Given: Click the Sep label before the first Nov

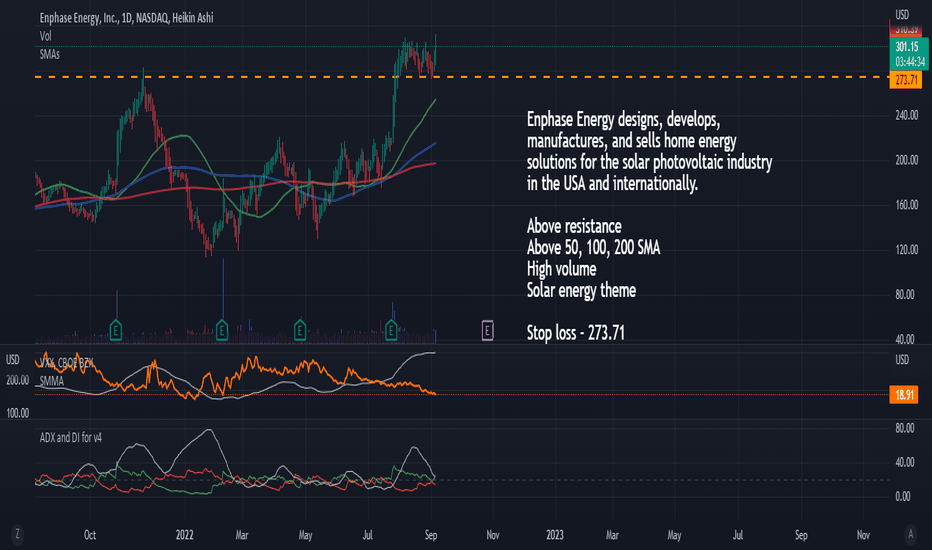Looking at the screenshot, I should (431, 535).
